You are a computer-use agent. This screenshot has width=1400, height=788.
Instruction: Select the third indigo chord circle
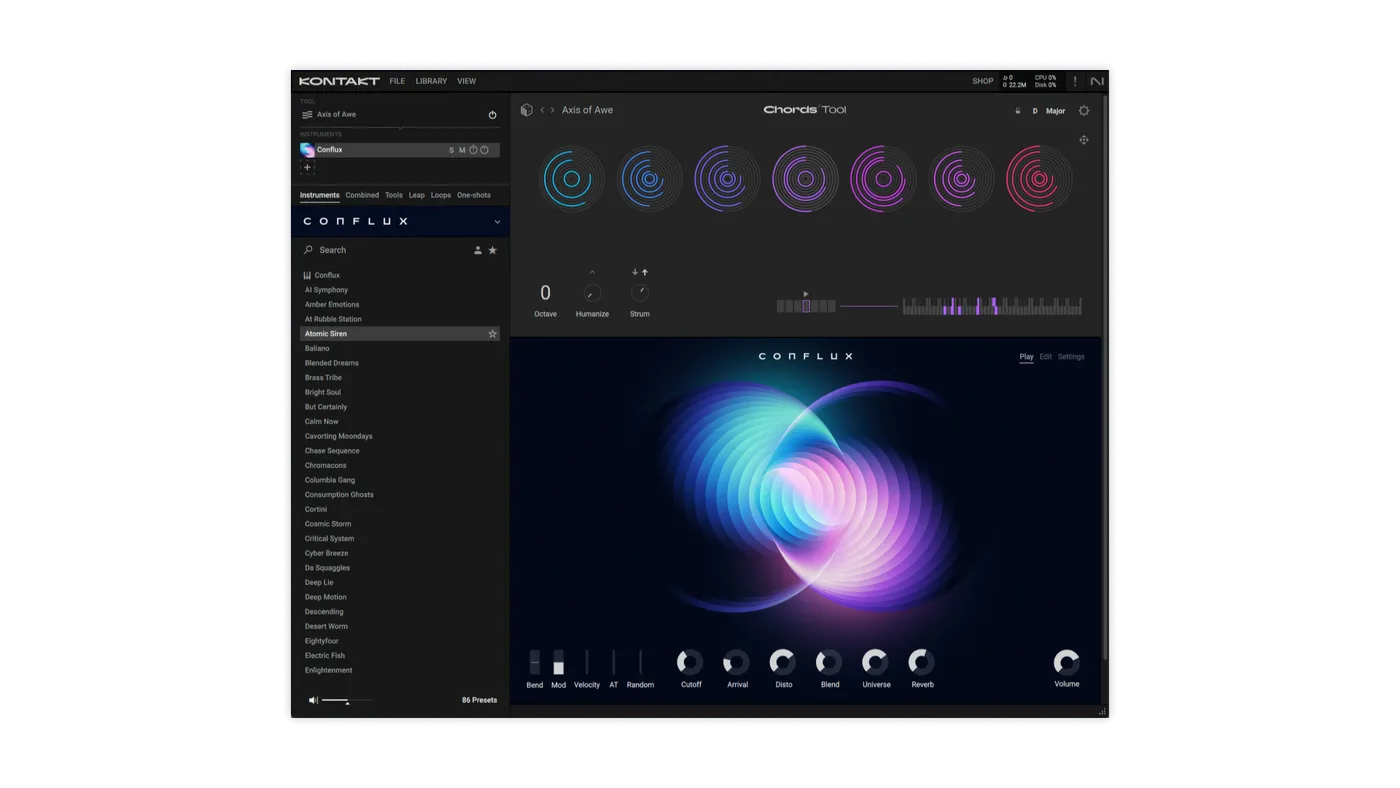coord(727,179)
